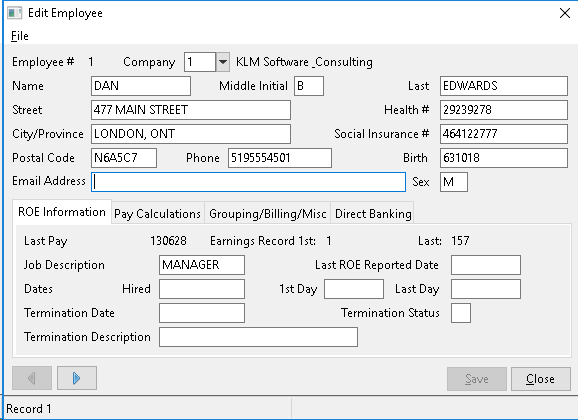
Task: Click the Last ROE Reported Date field
Action: pos(486,265)
